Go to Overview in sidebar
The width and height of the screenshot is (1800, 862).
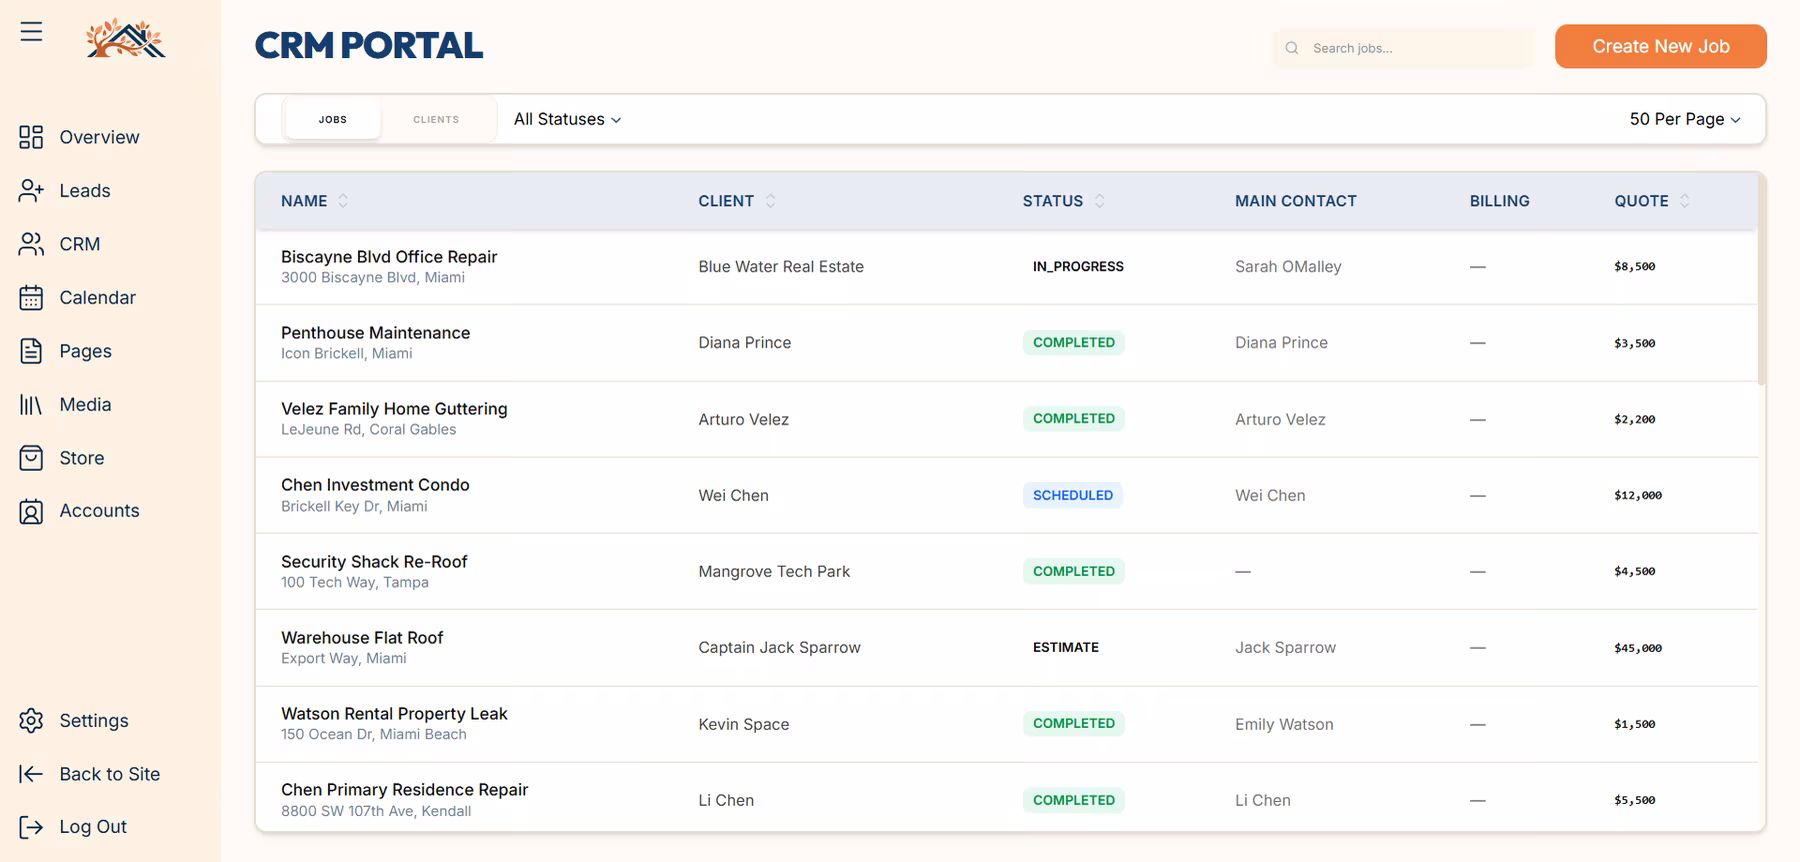click(x=99, y=137)
